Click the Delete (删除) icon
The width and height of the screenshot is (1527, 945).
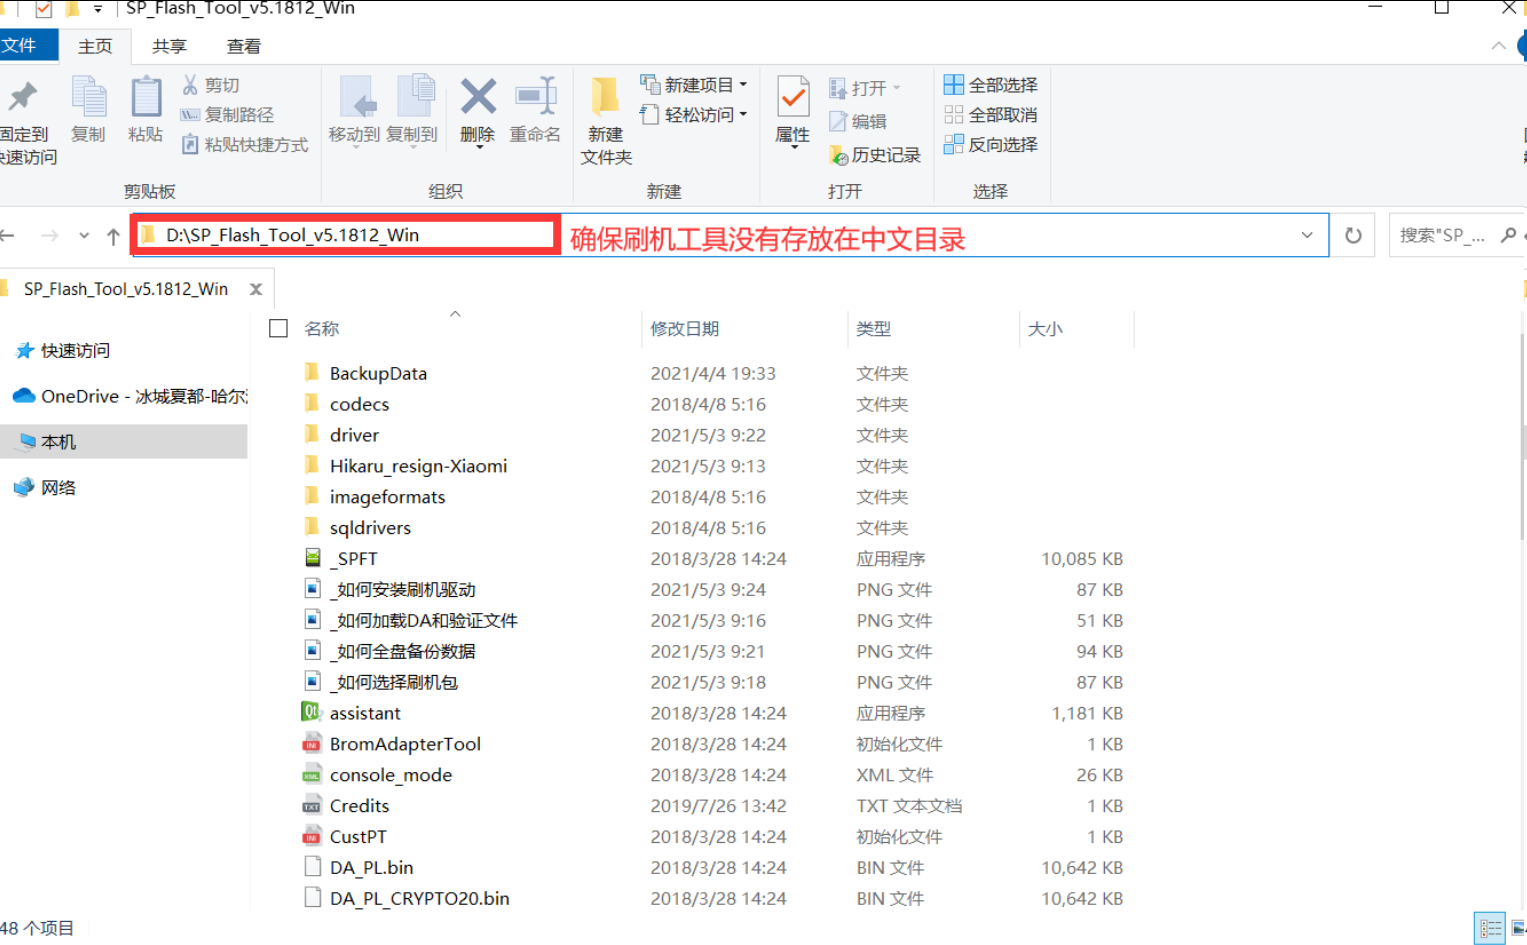(x=477, y=112)
